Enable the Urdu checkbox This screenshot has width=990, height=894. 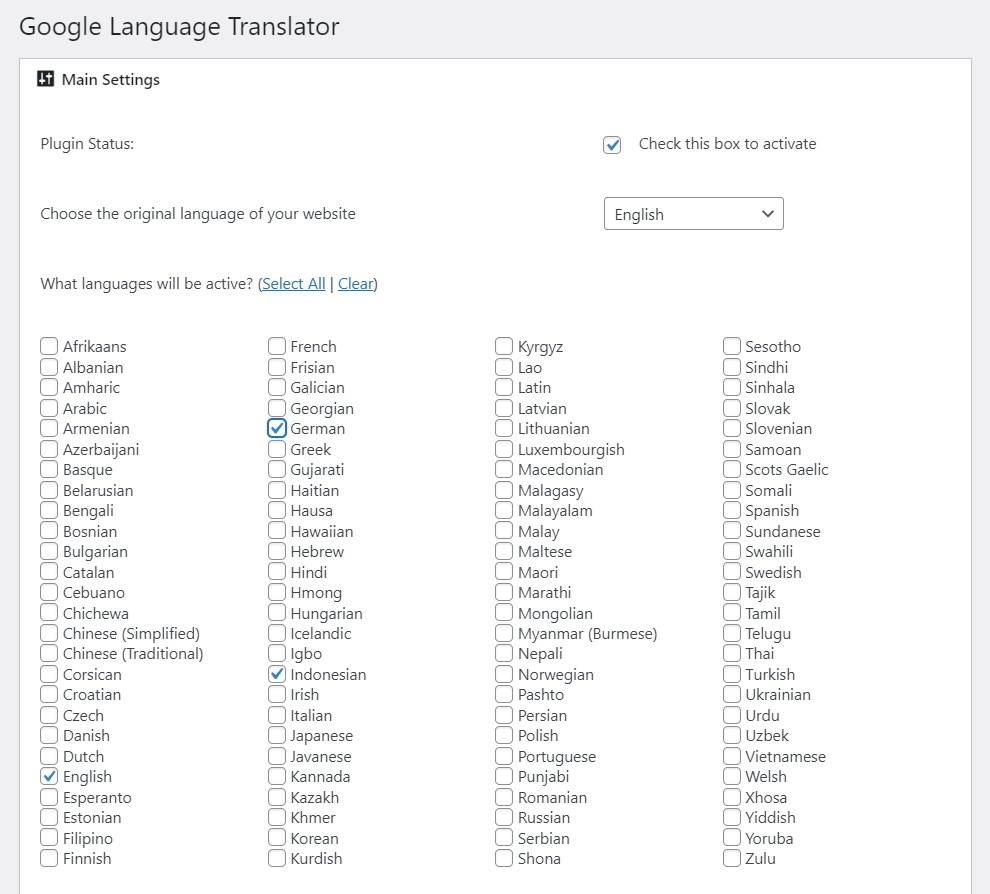pyautogui.click(x=731, y=715)
